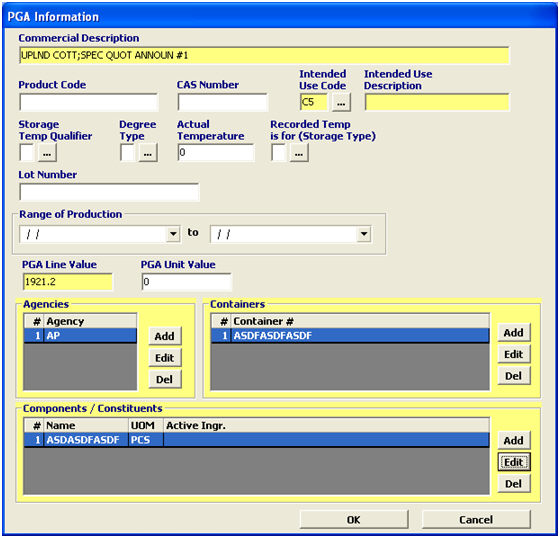This screenshot has width=560, height=538.
Task: Open Recorded Temp storage type lookup
Action: (299, 153)
